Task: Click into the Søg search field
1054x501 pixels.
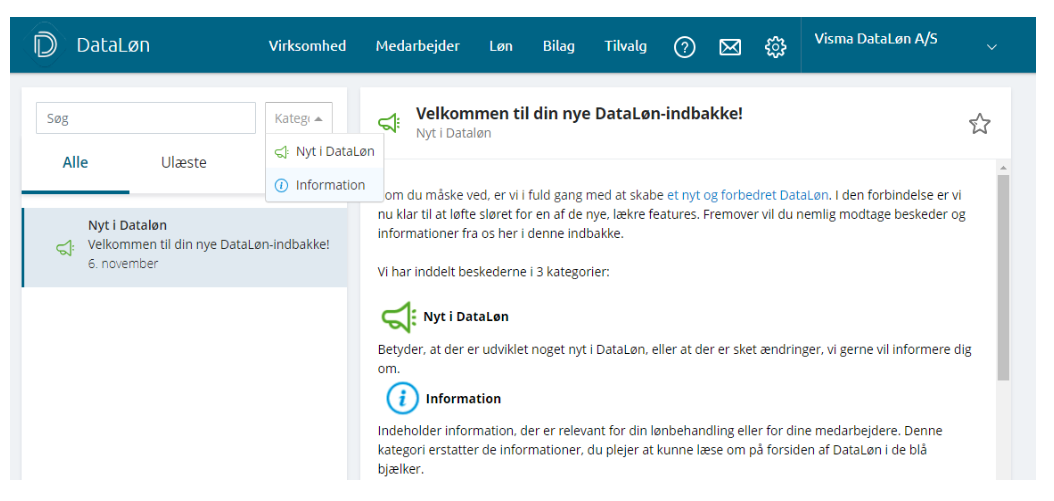Action: point(146,118)
